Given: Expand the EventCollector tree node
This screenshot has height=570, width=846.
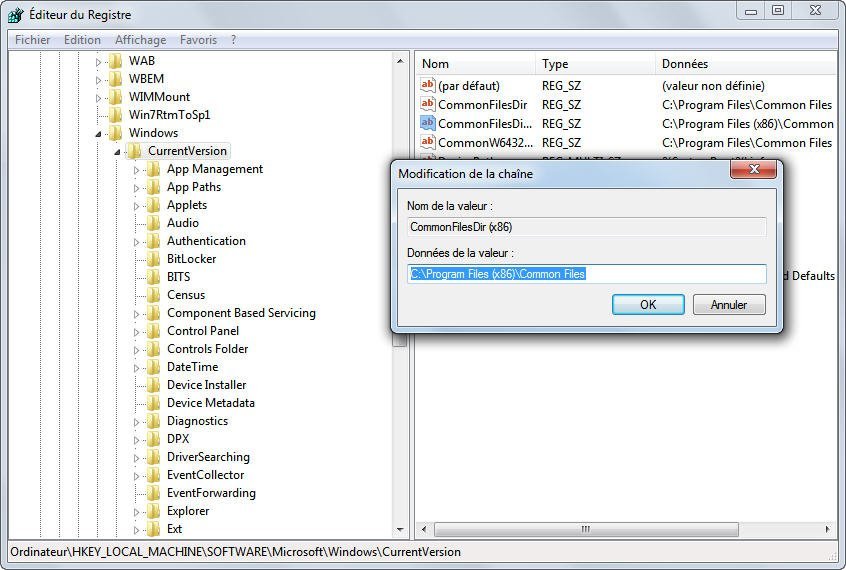Looking at the screenshot, I should [x=137, y=476].
